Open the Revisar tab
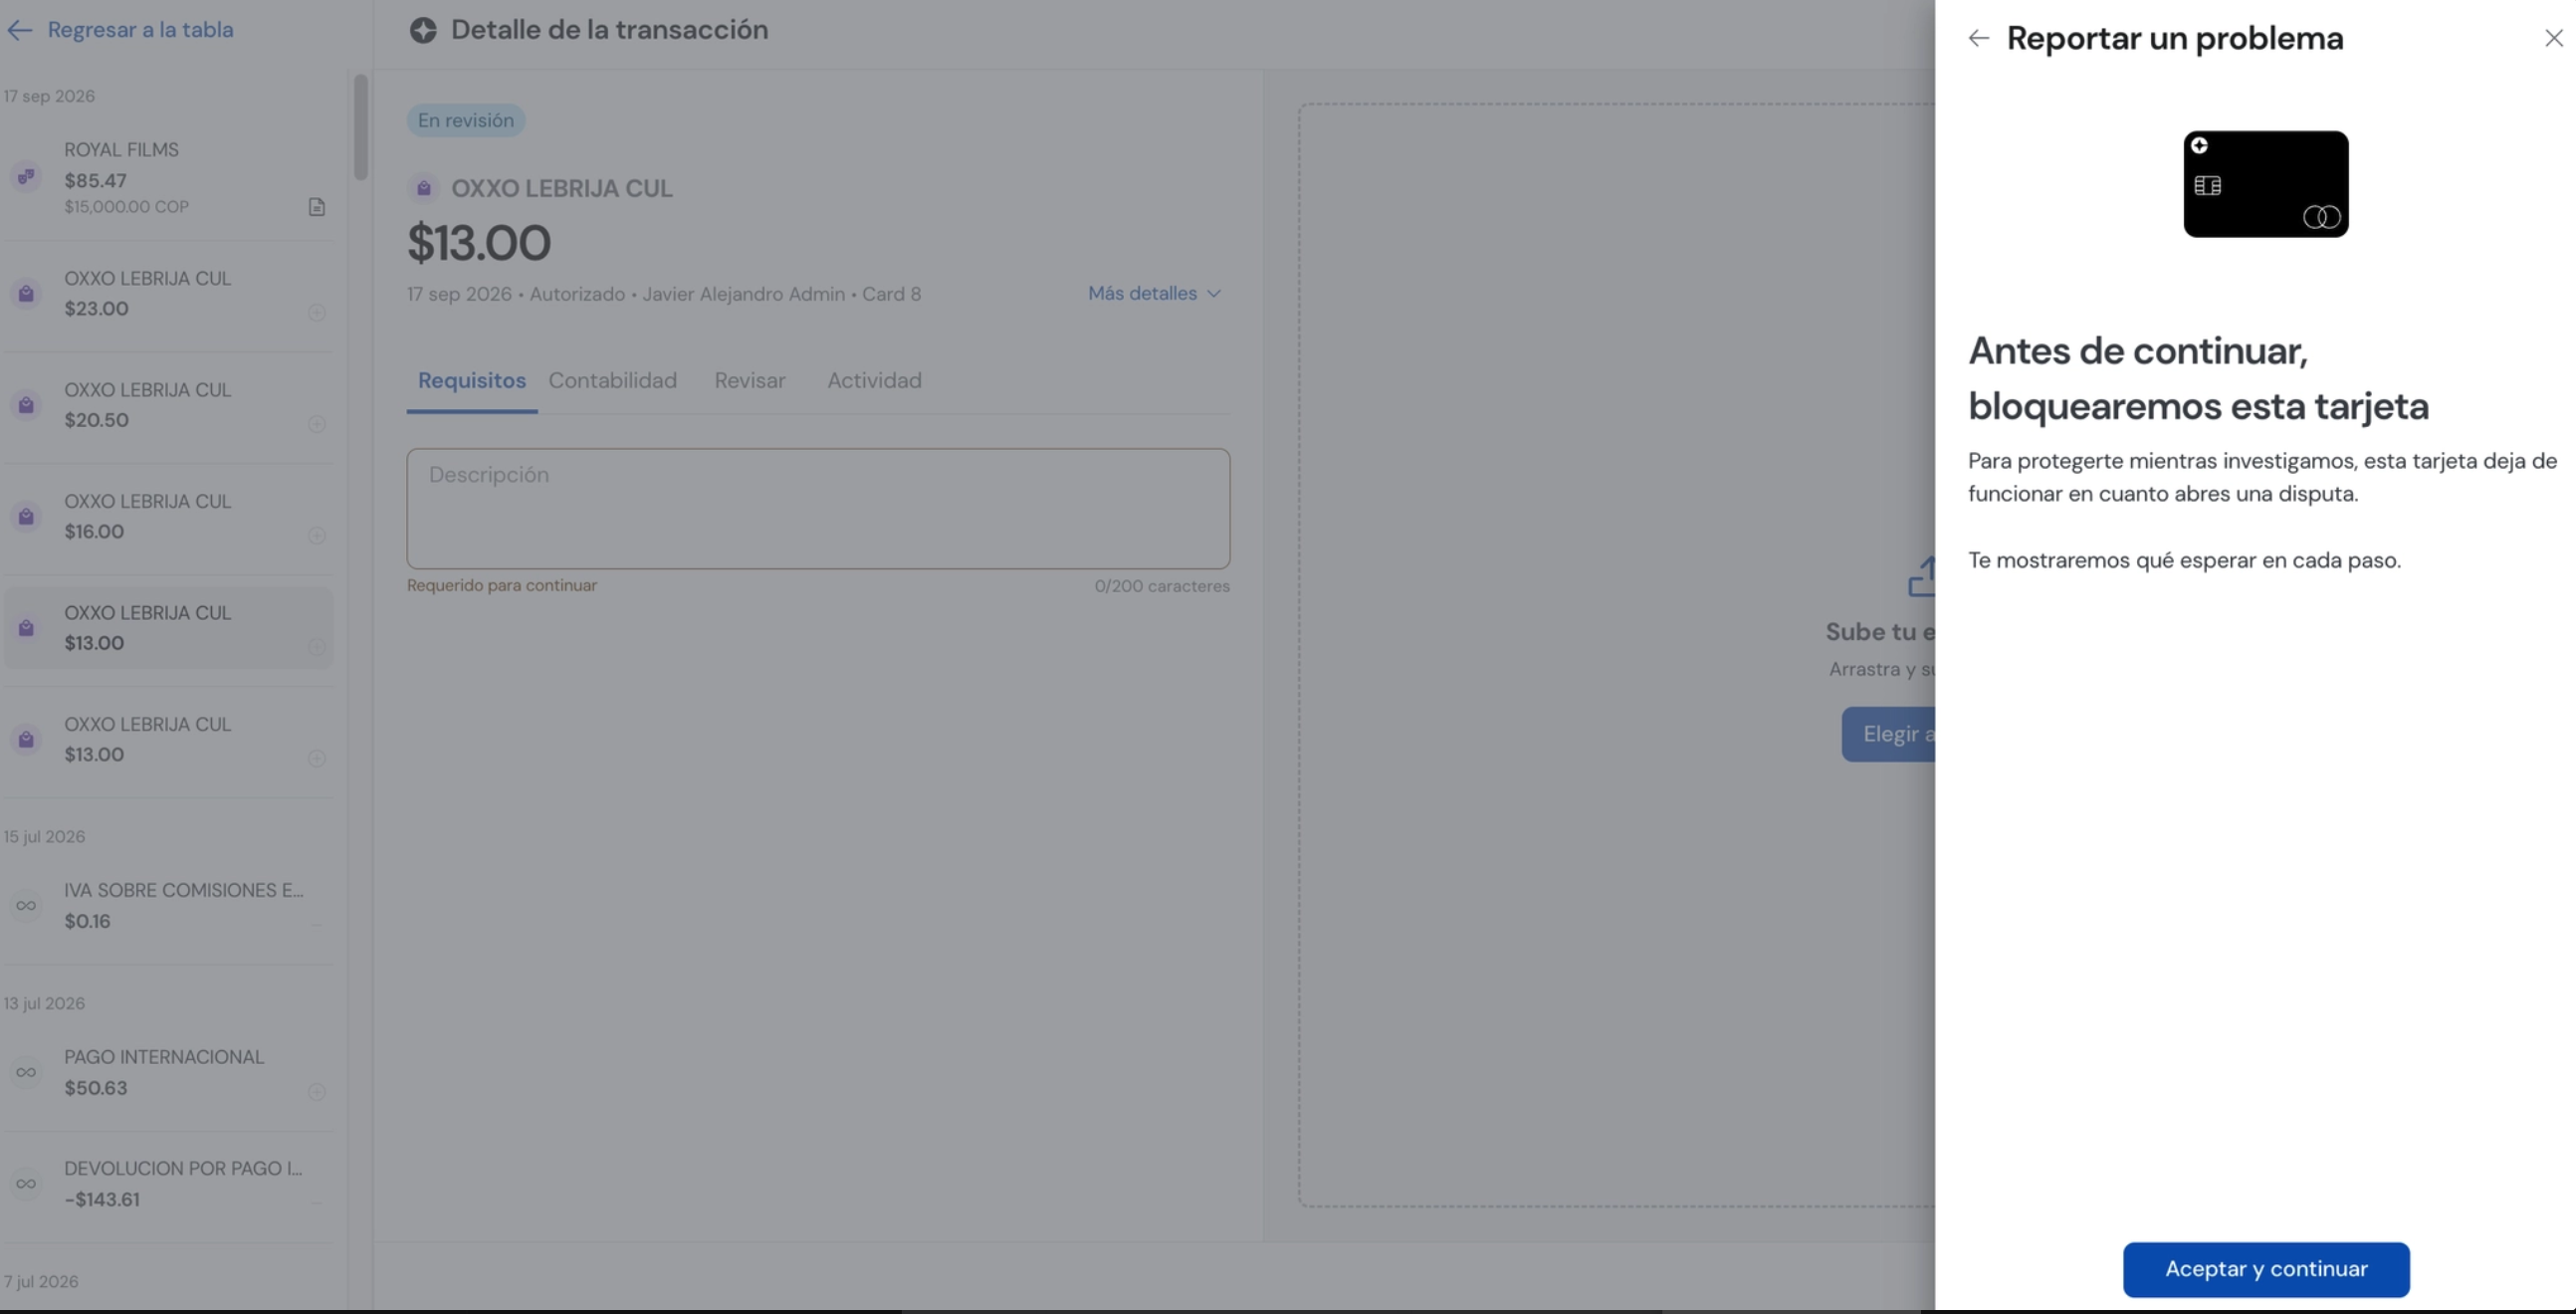The width and height of the screenshot is (2576, 1314). (x=749, y=381)
